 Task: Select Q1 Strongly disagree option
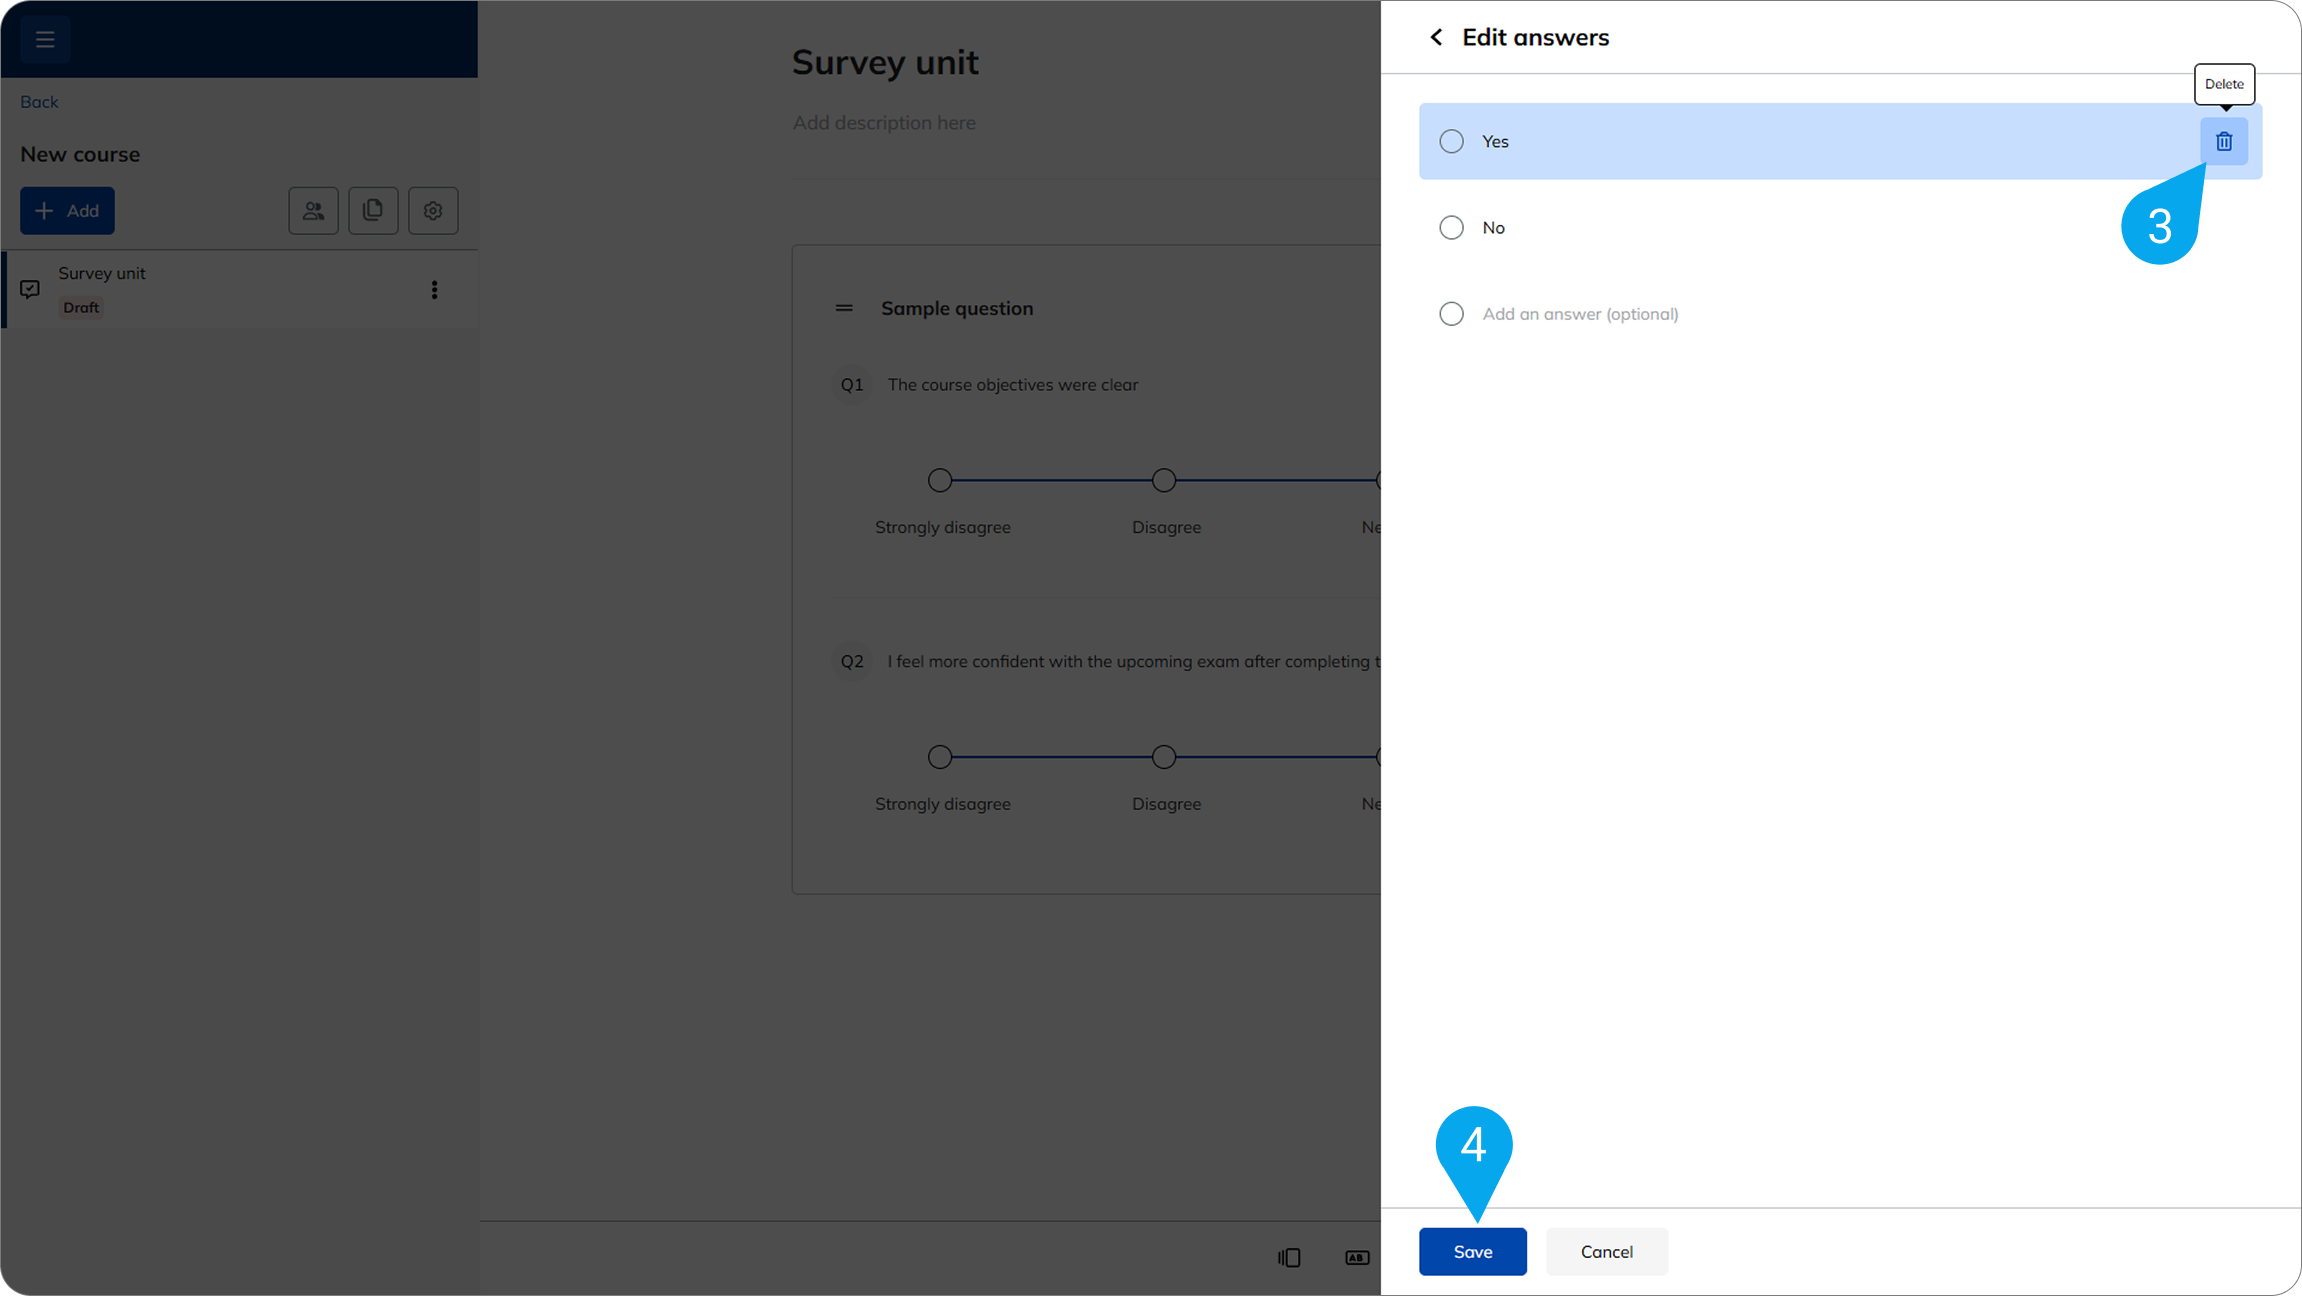click(939, 480)
